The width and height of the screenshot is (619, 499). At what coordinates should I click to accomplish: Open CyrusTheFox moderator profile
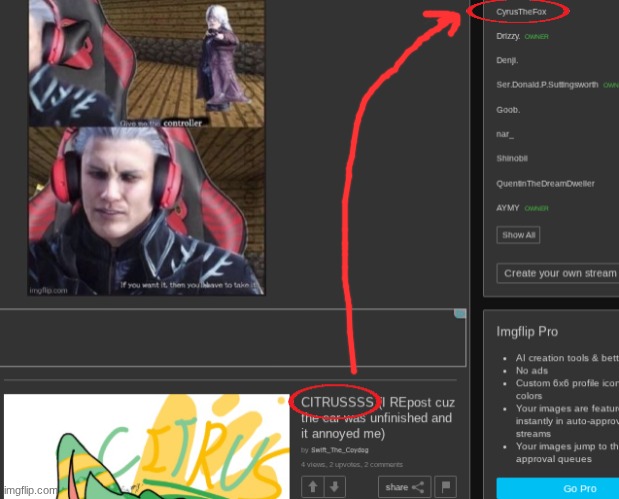(x=521, y=12)
